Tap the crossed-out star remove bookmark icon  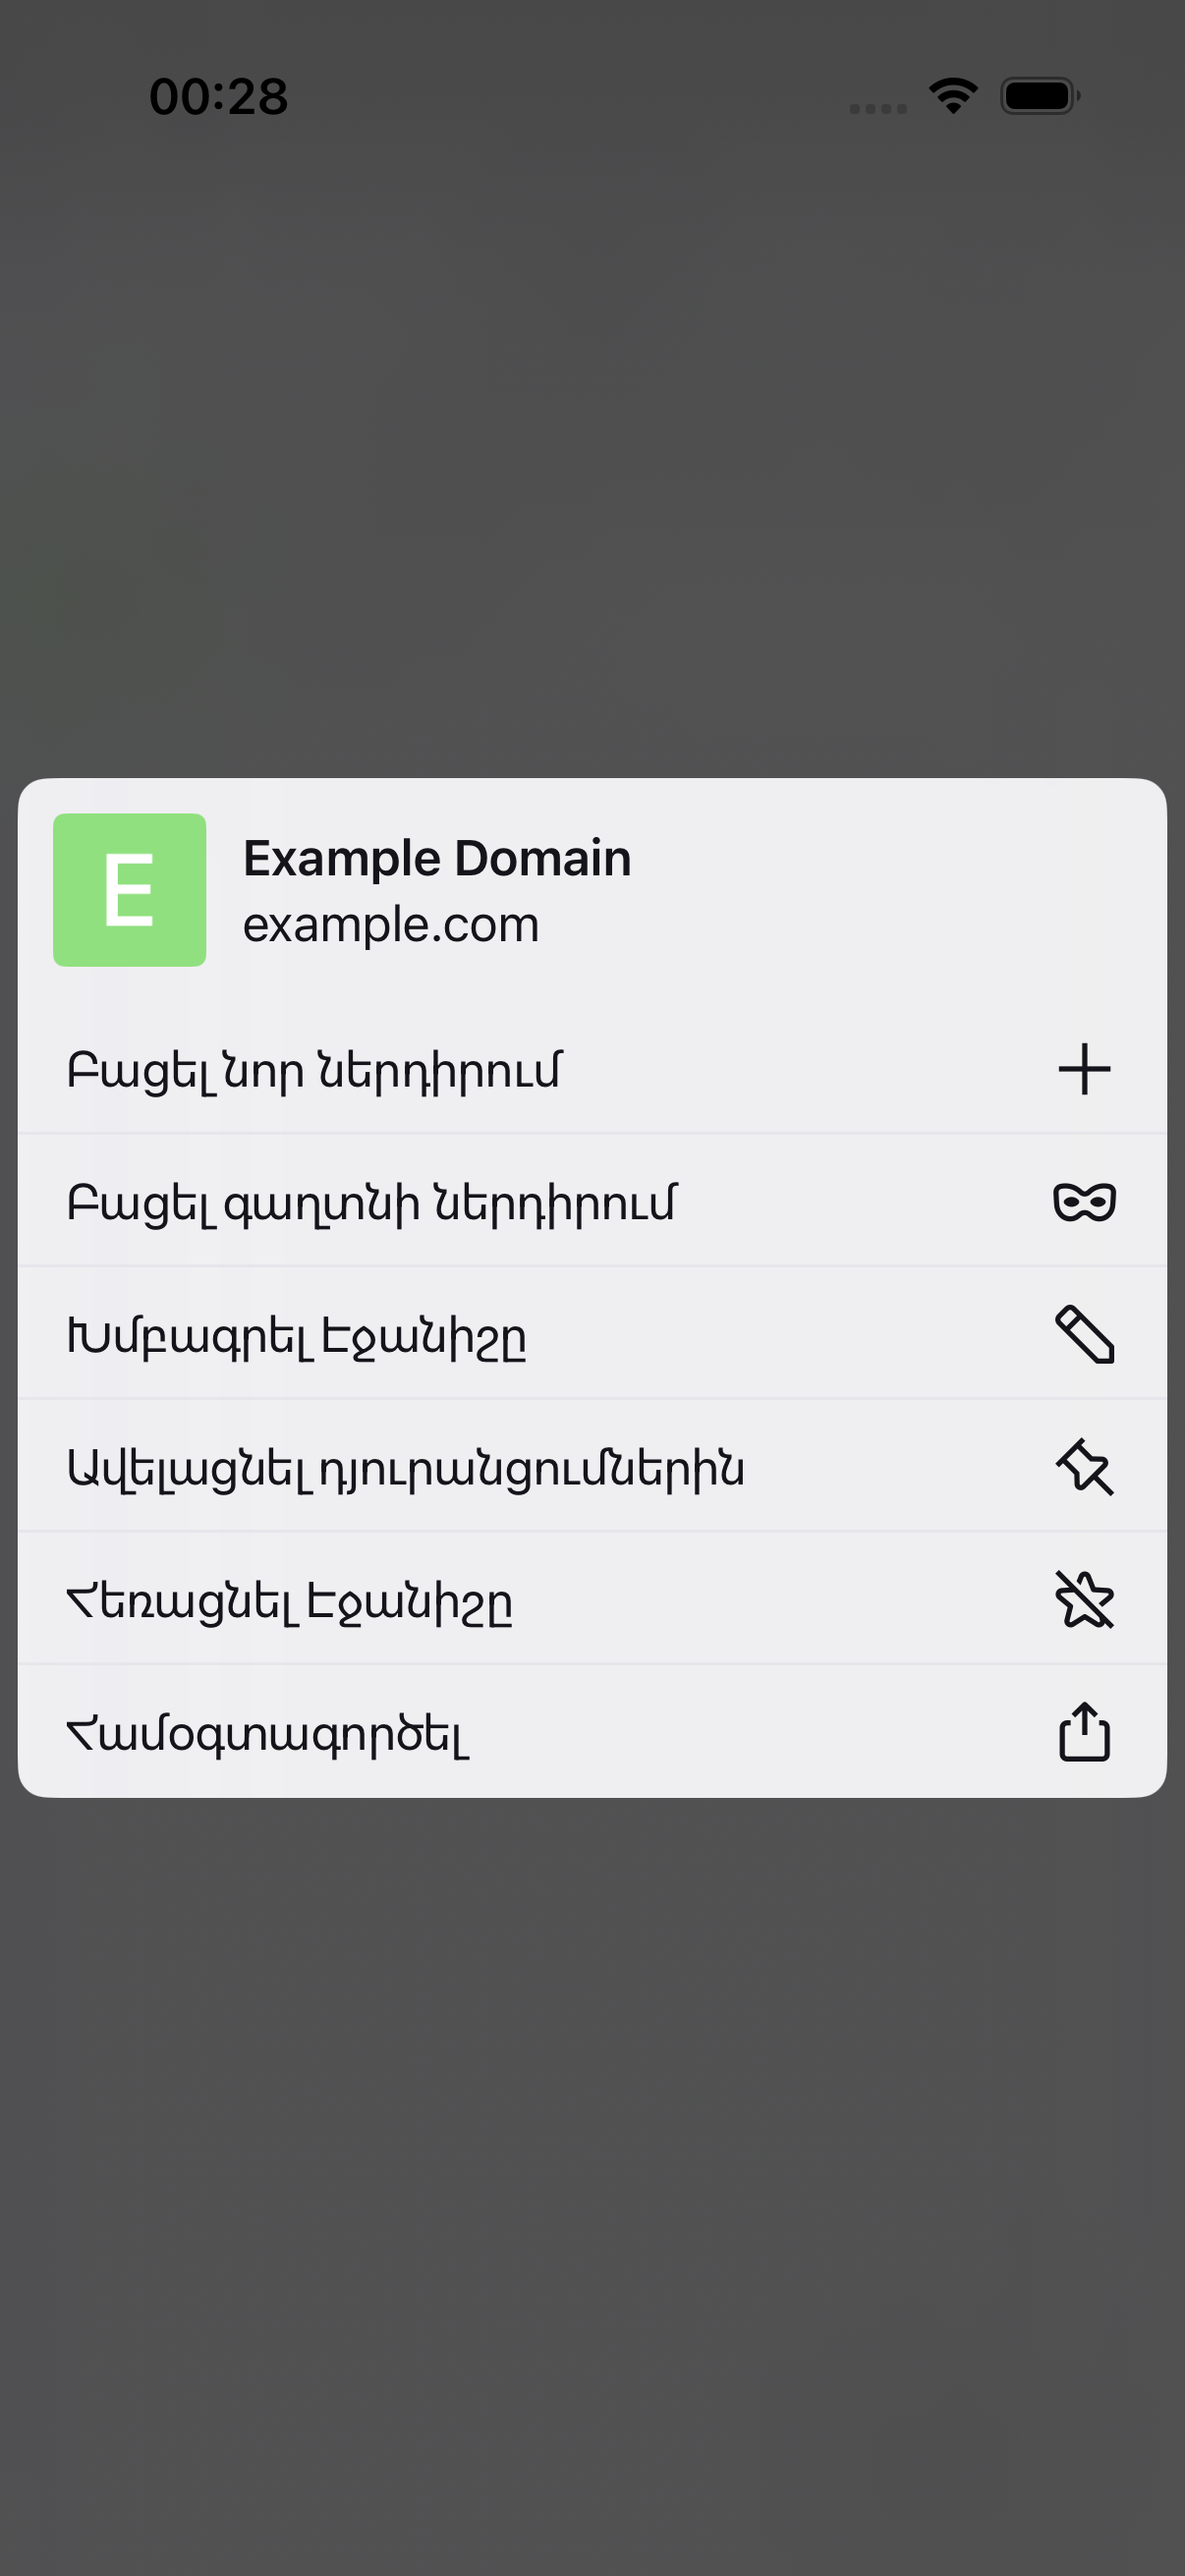pos(1084,1599)
